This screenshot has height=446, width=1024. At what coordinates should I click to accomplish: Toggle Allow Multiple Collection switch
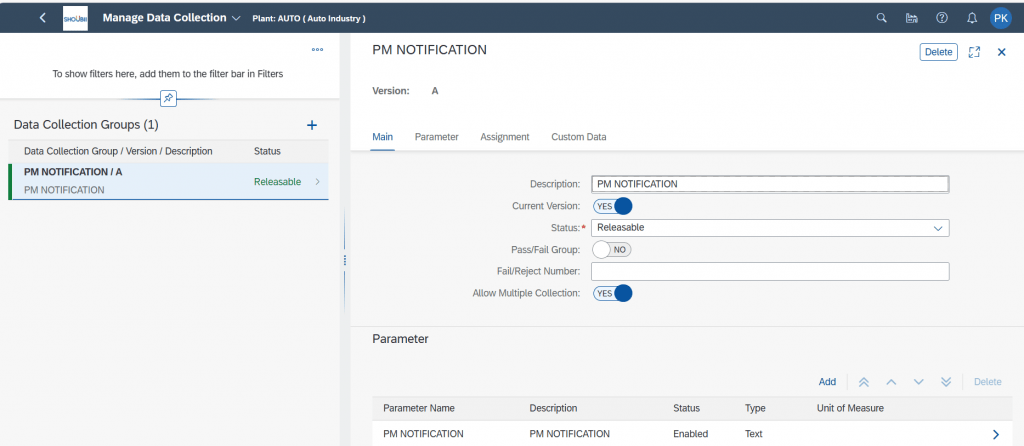tap(613, 293)
